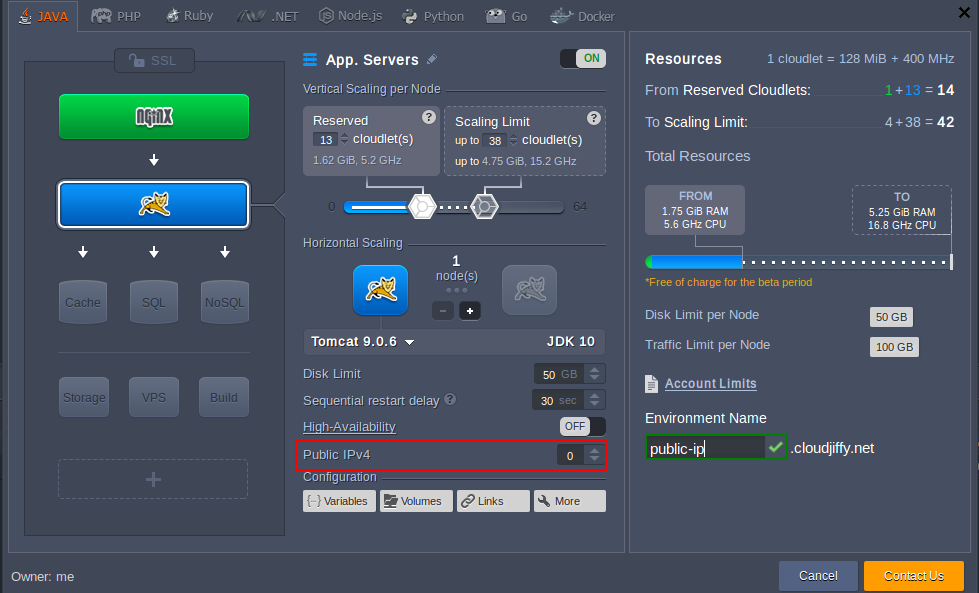
Task: Toggle High-Availability OFF switch
Action: point(583,426)
